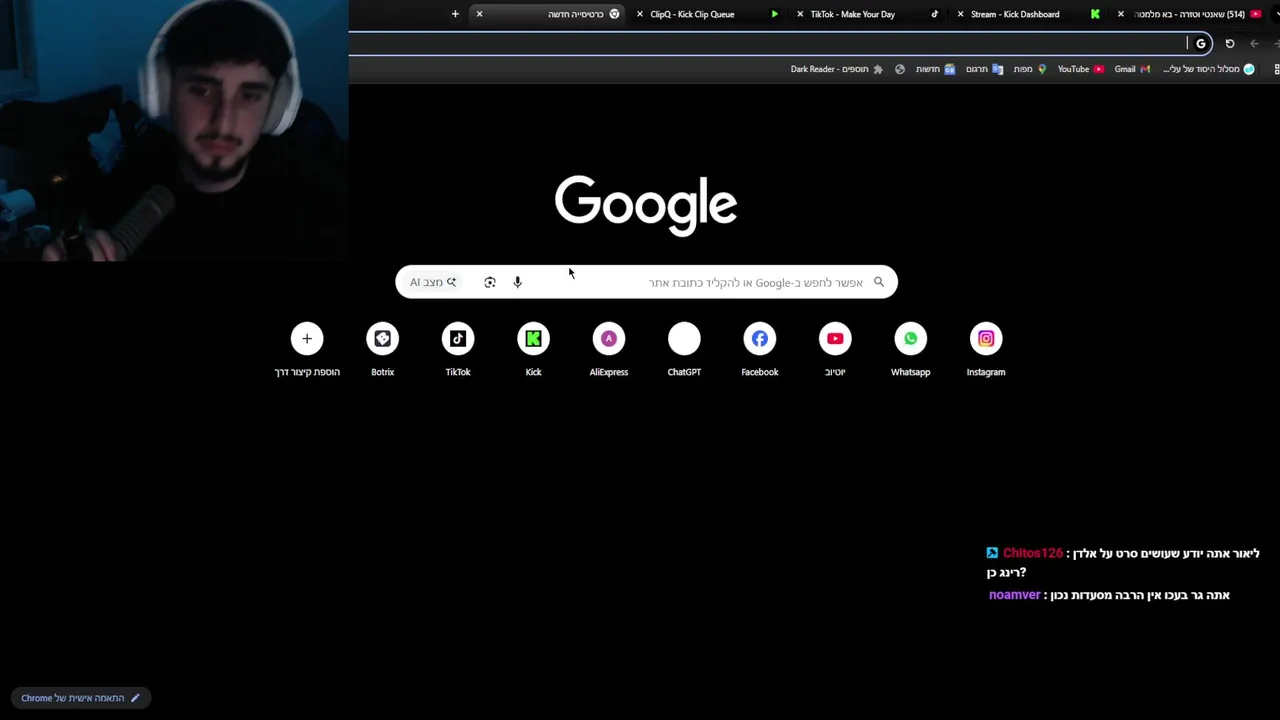Open the ChatGPT shortcut
Viewport: 1280px width, 720px height.
point(684,349)
